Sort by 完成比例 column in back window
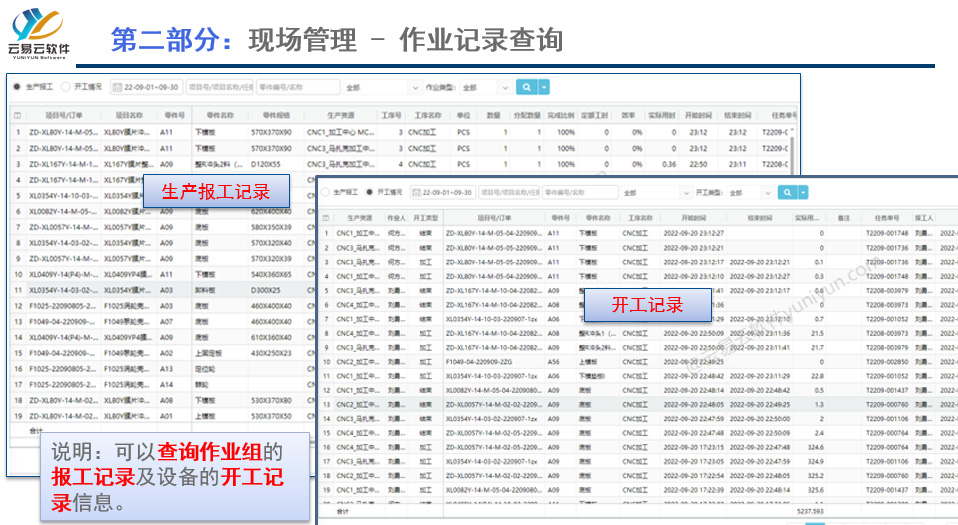 coord(561,115)
